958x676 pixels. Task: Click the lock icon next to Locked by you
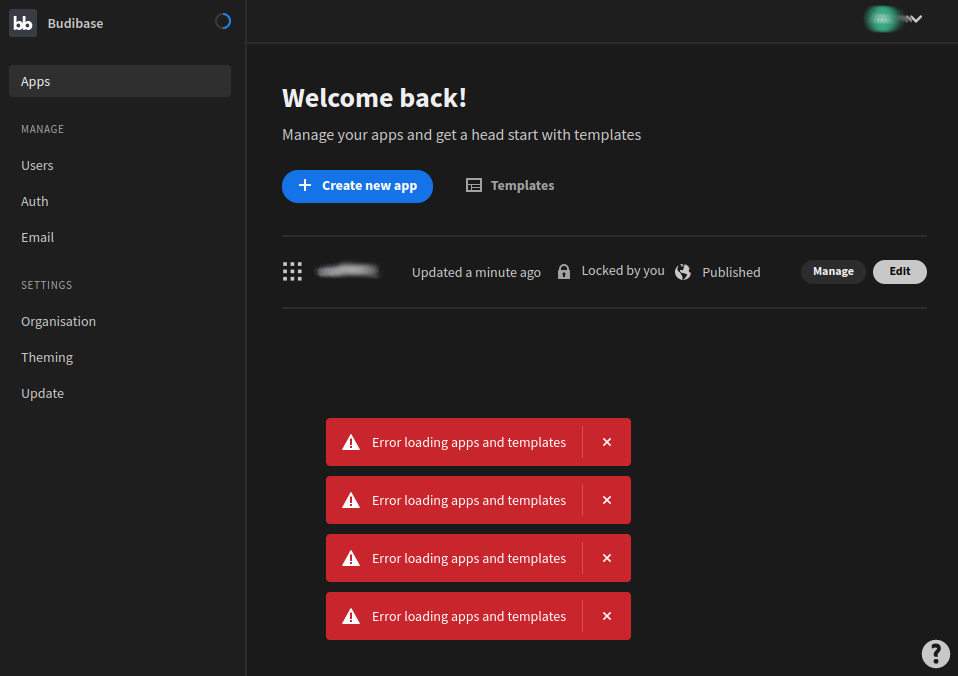[564, 271]
